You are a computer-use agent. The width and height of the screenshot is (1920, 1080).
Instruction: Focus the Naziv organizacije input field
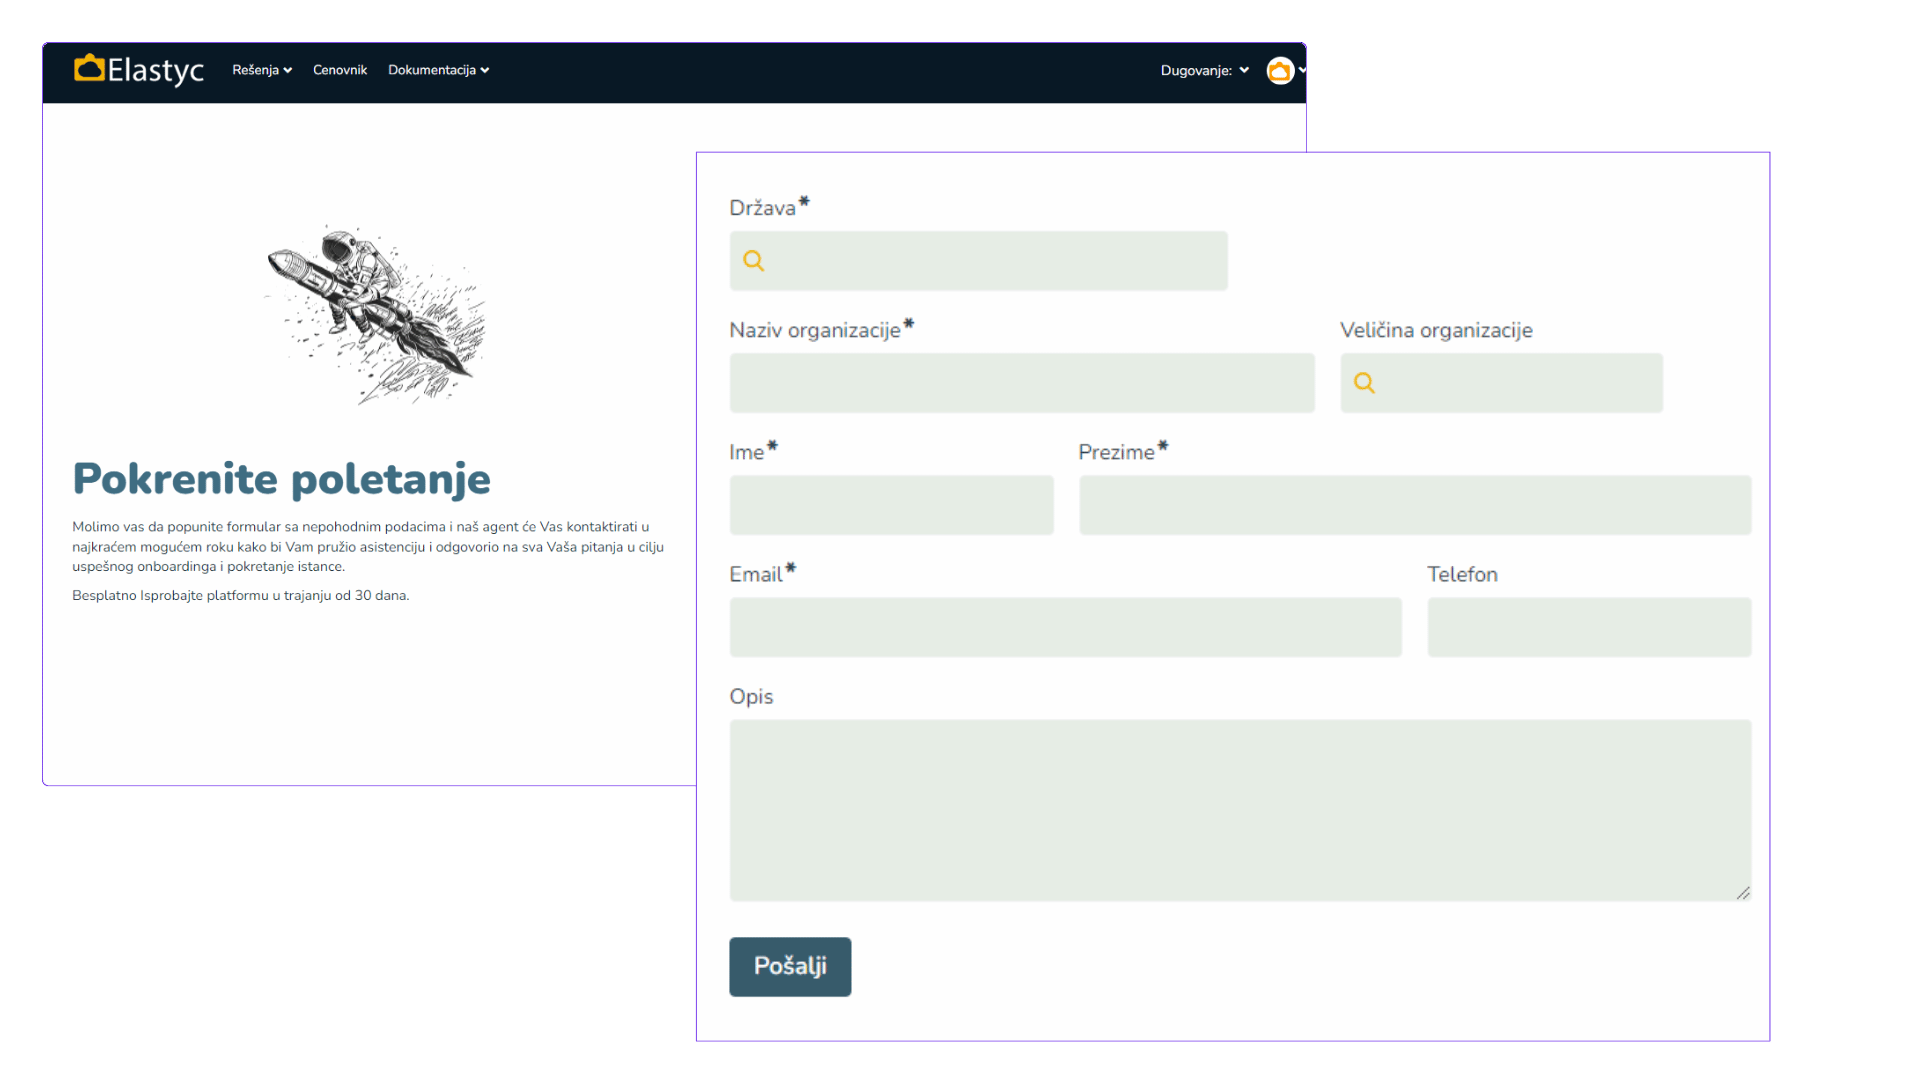1022,383
